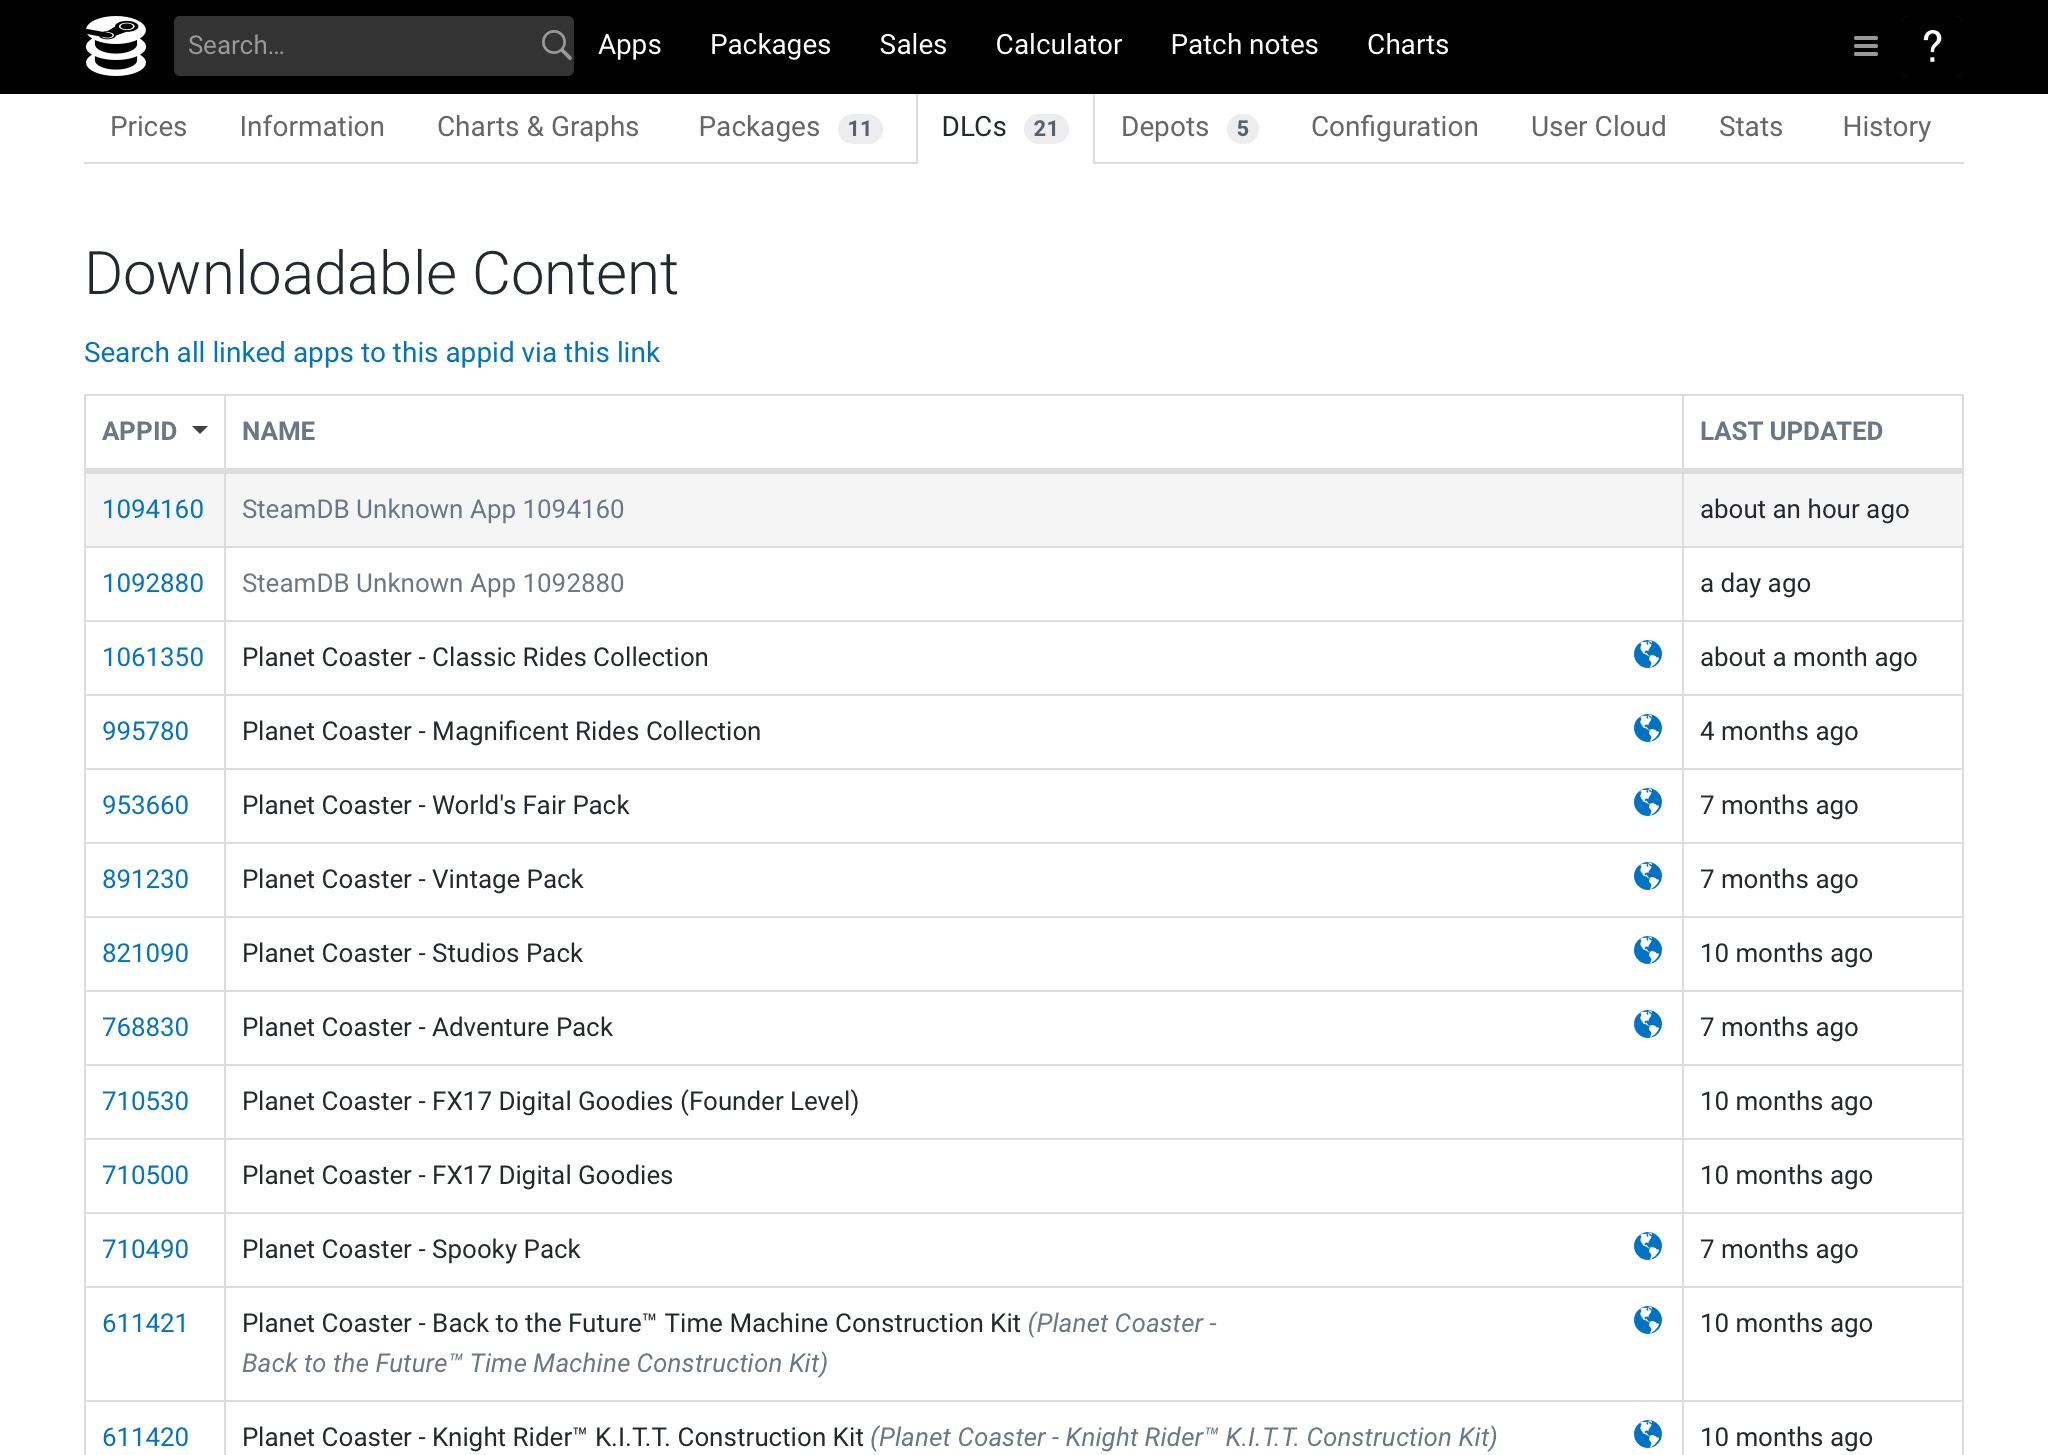Click 'Planet Coaster - Studios Pack' name

[x=412, y=953]
